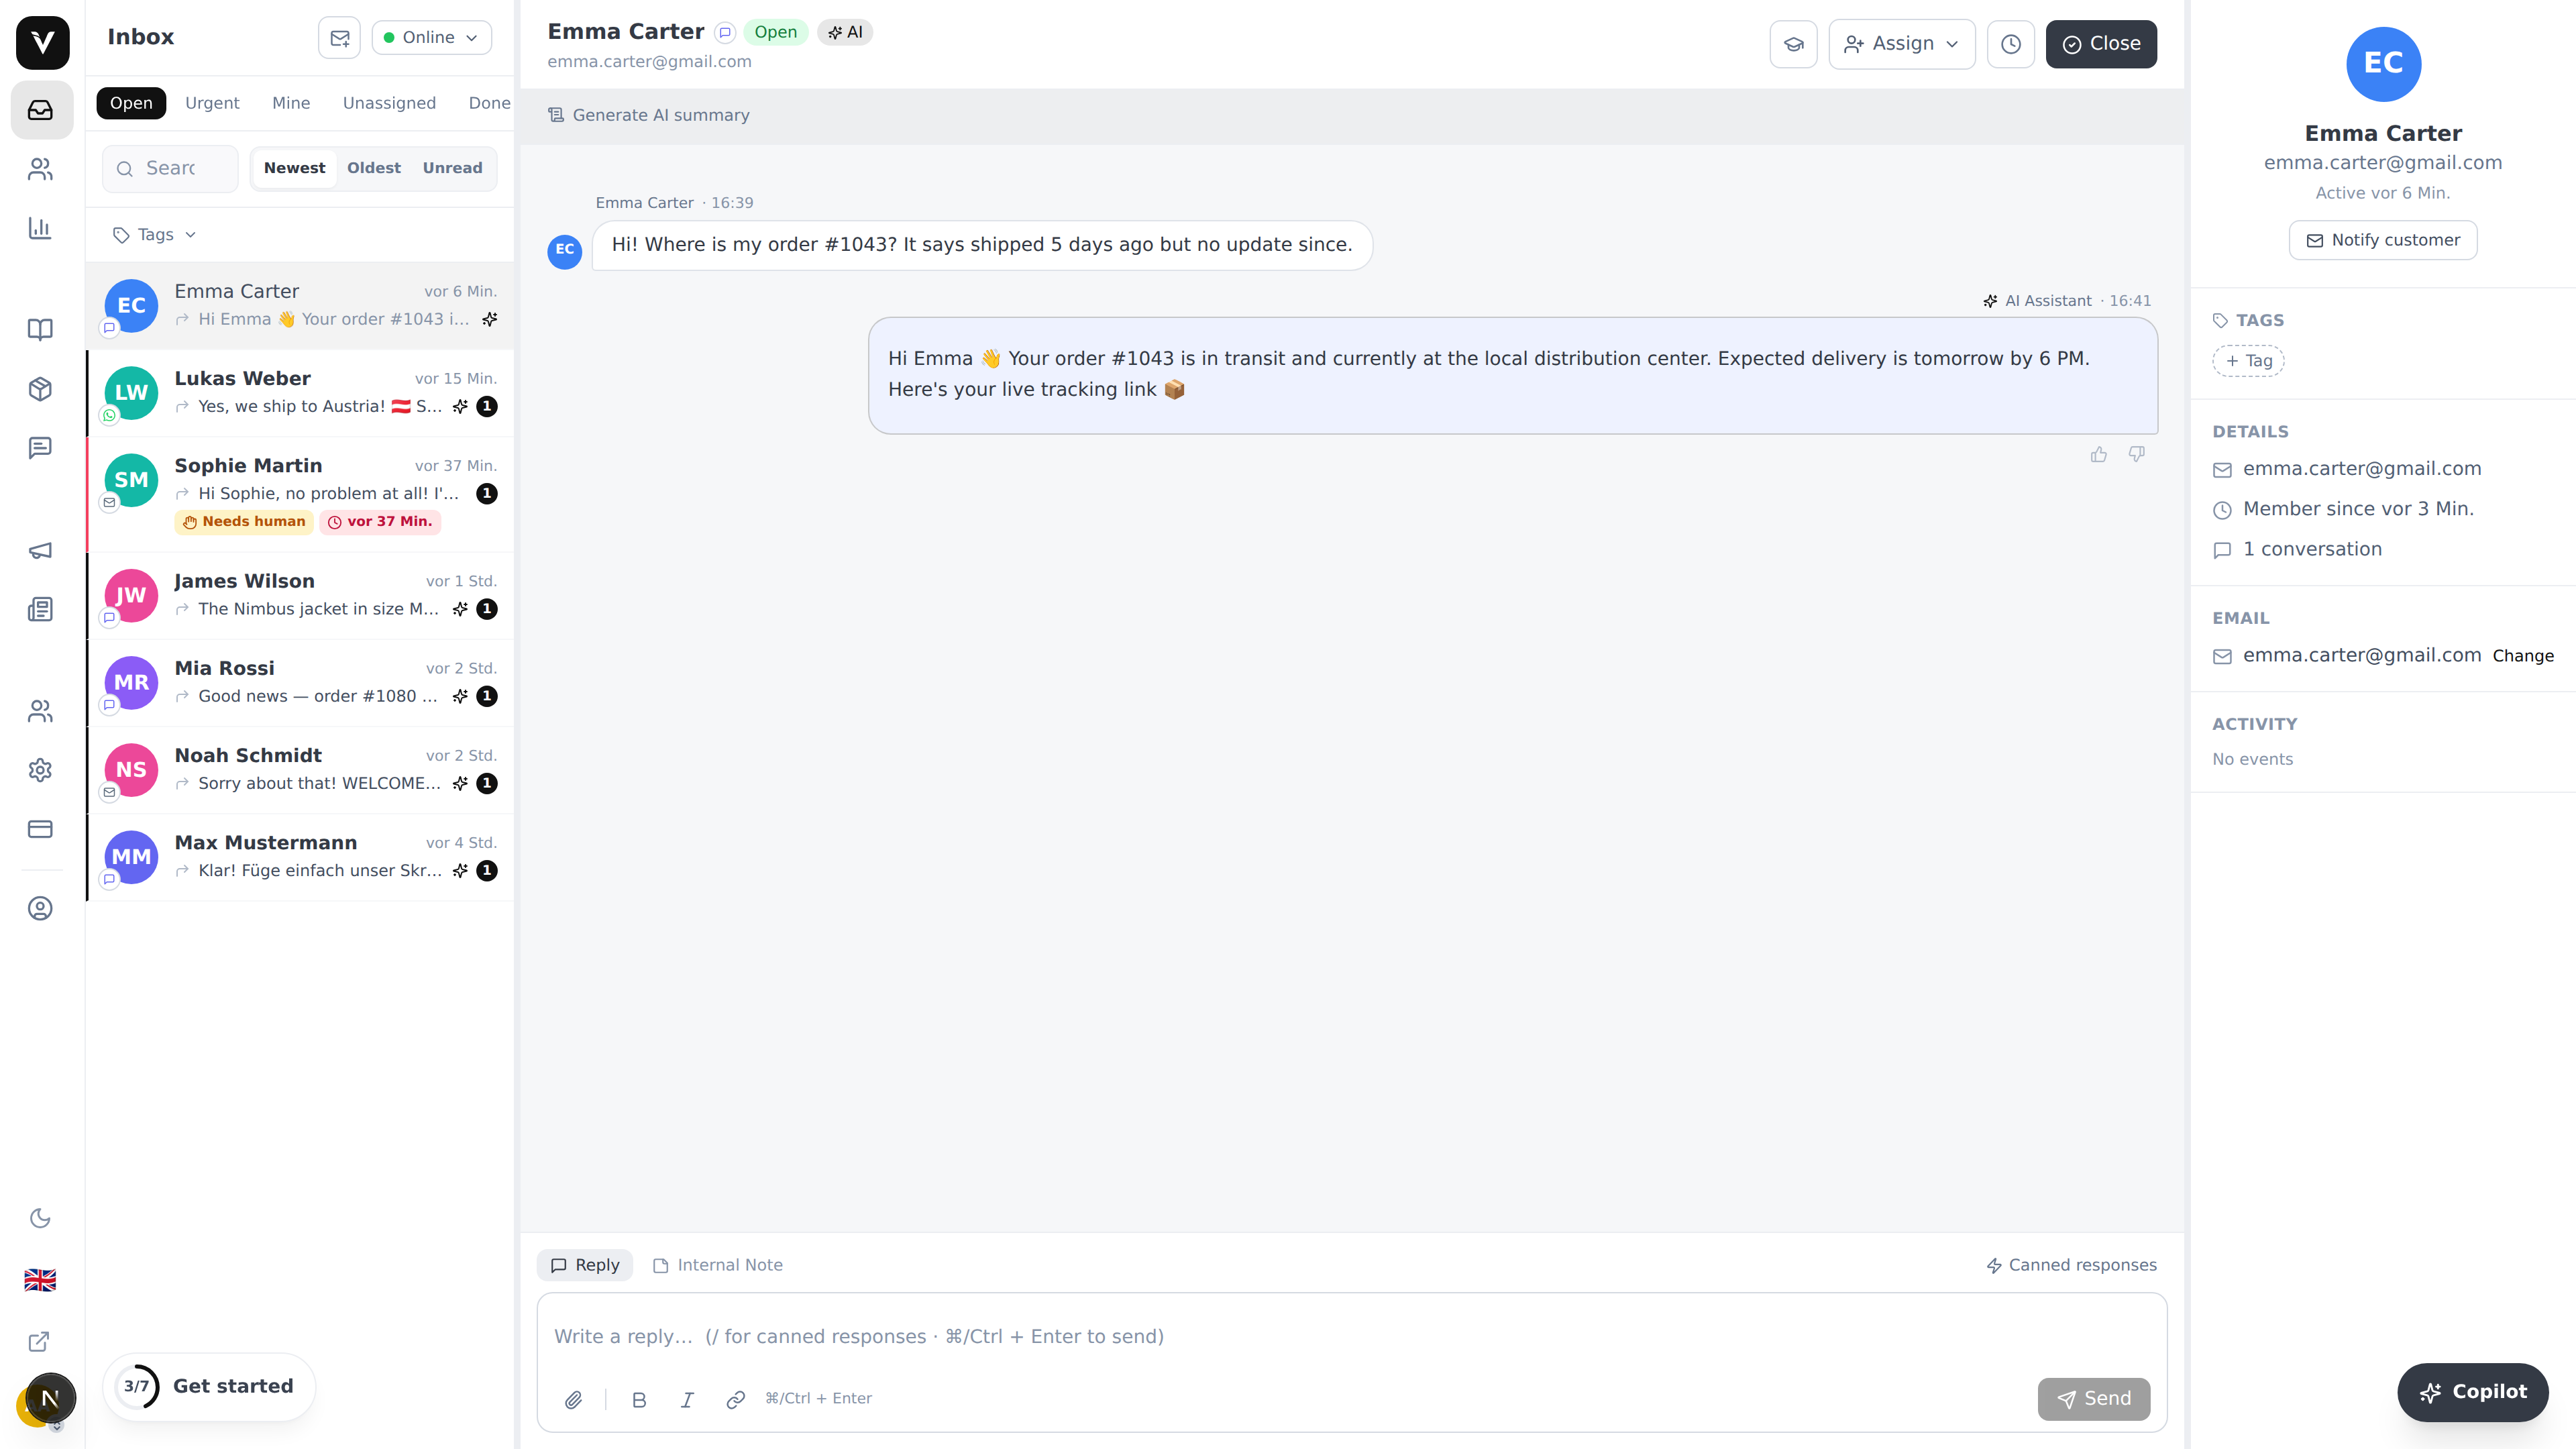Open Canned responses
Viewport: 2576px width, 1449px height.
coord(2071,1265)
